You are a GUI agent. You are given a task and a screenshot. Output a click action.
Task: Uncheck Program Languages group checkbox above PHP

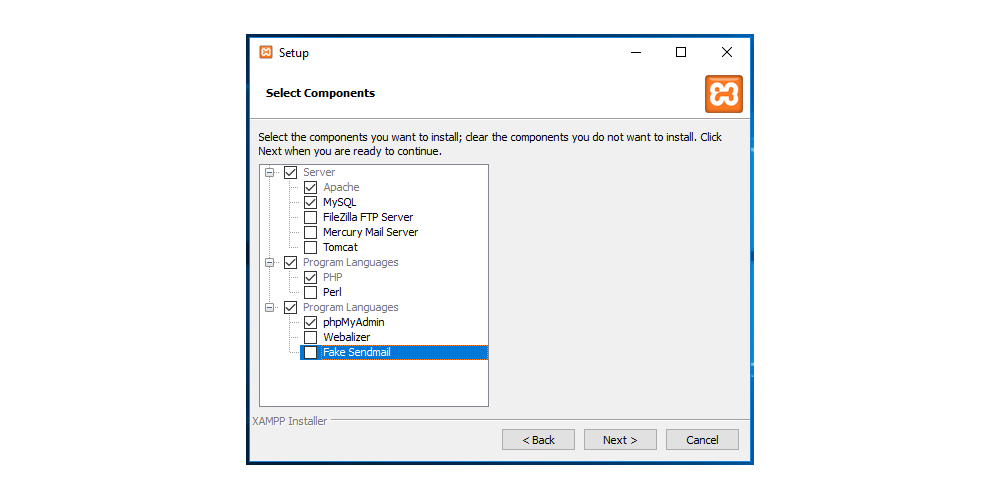click(290, 262)
